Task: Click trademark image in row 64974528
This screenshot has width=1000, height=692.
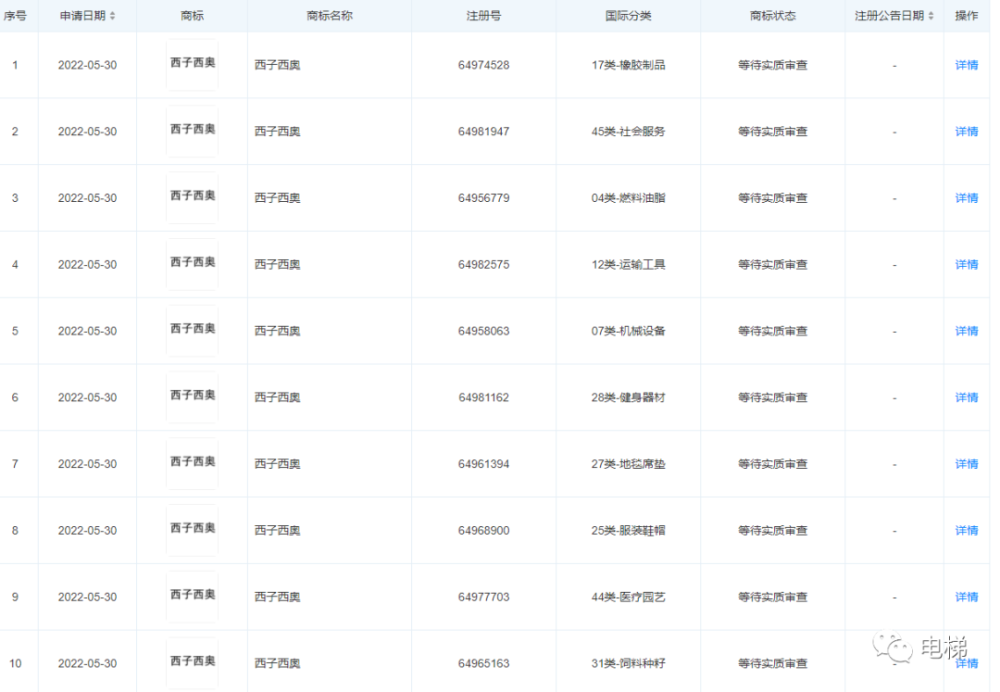Action: pos(192,64)
